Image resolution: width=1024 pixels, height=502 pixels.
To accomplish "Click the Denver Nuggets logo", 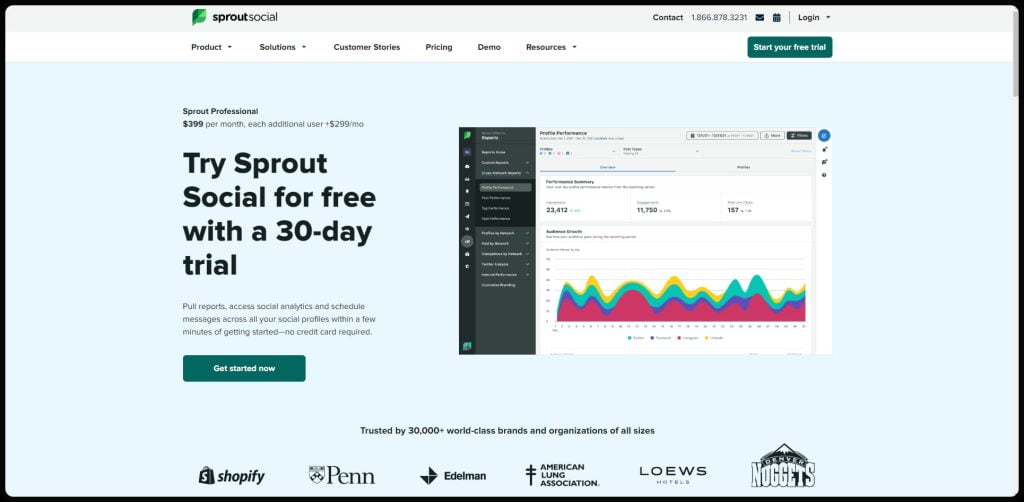I will tap(782, 465).
